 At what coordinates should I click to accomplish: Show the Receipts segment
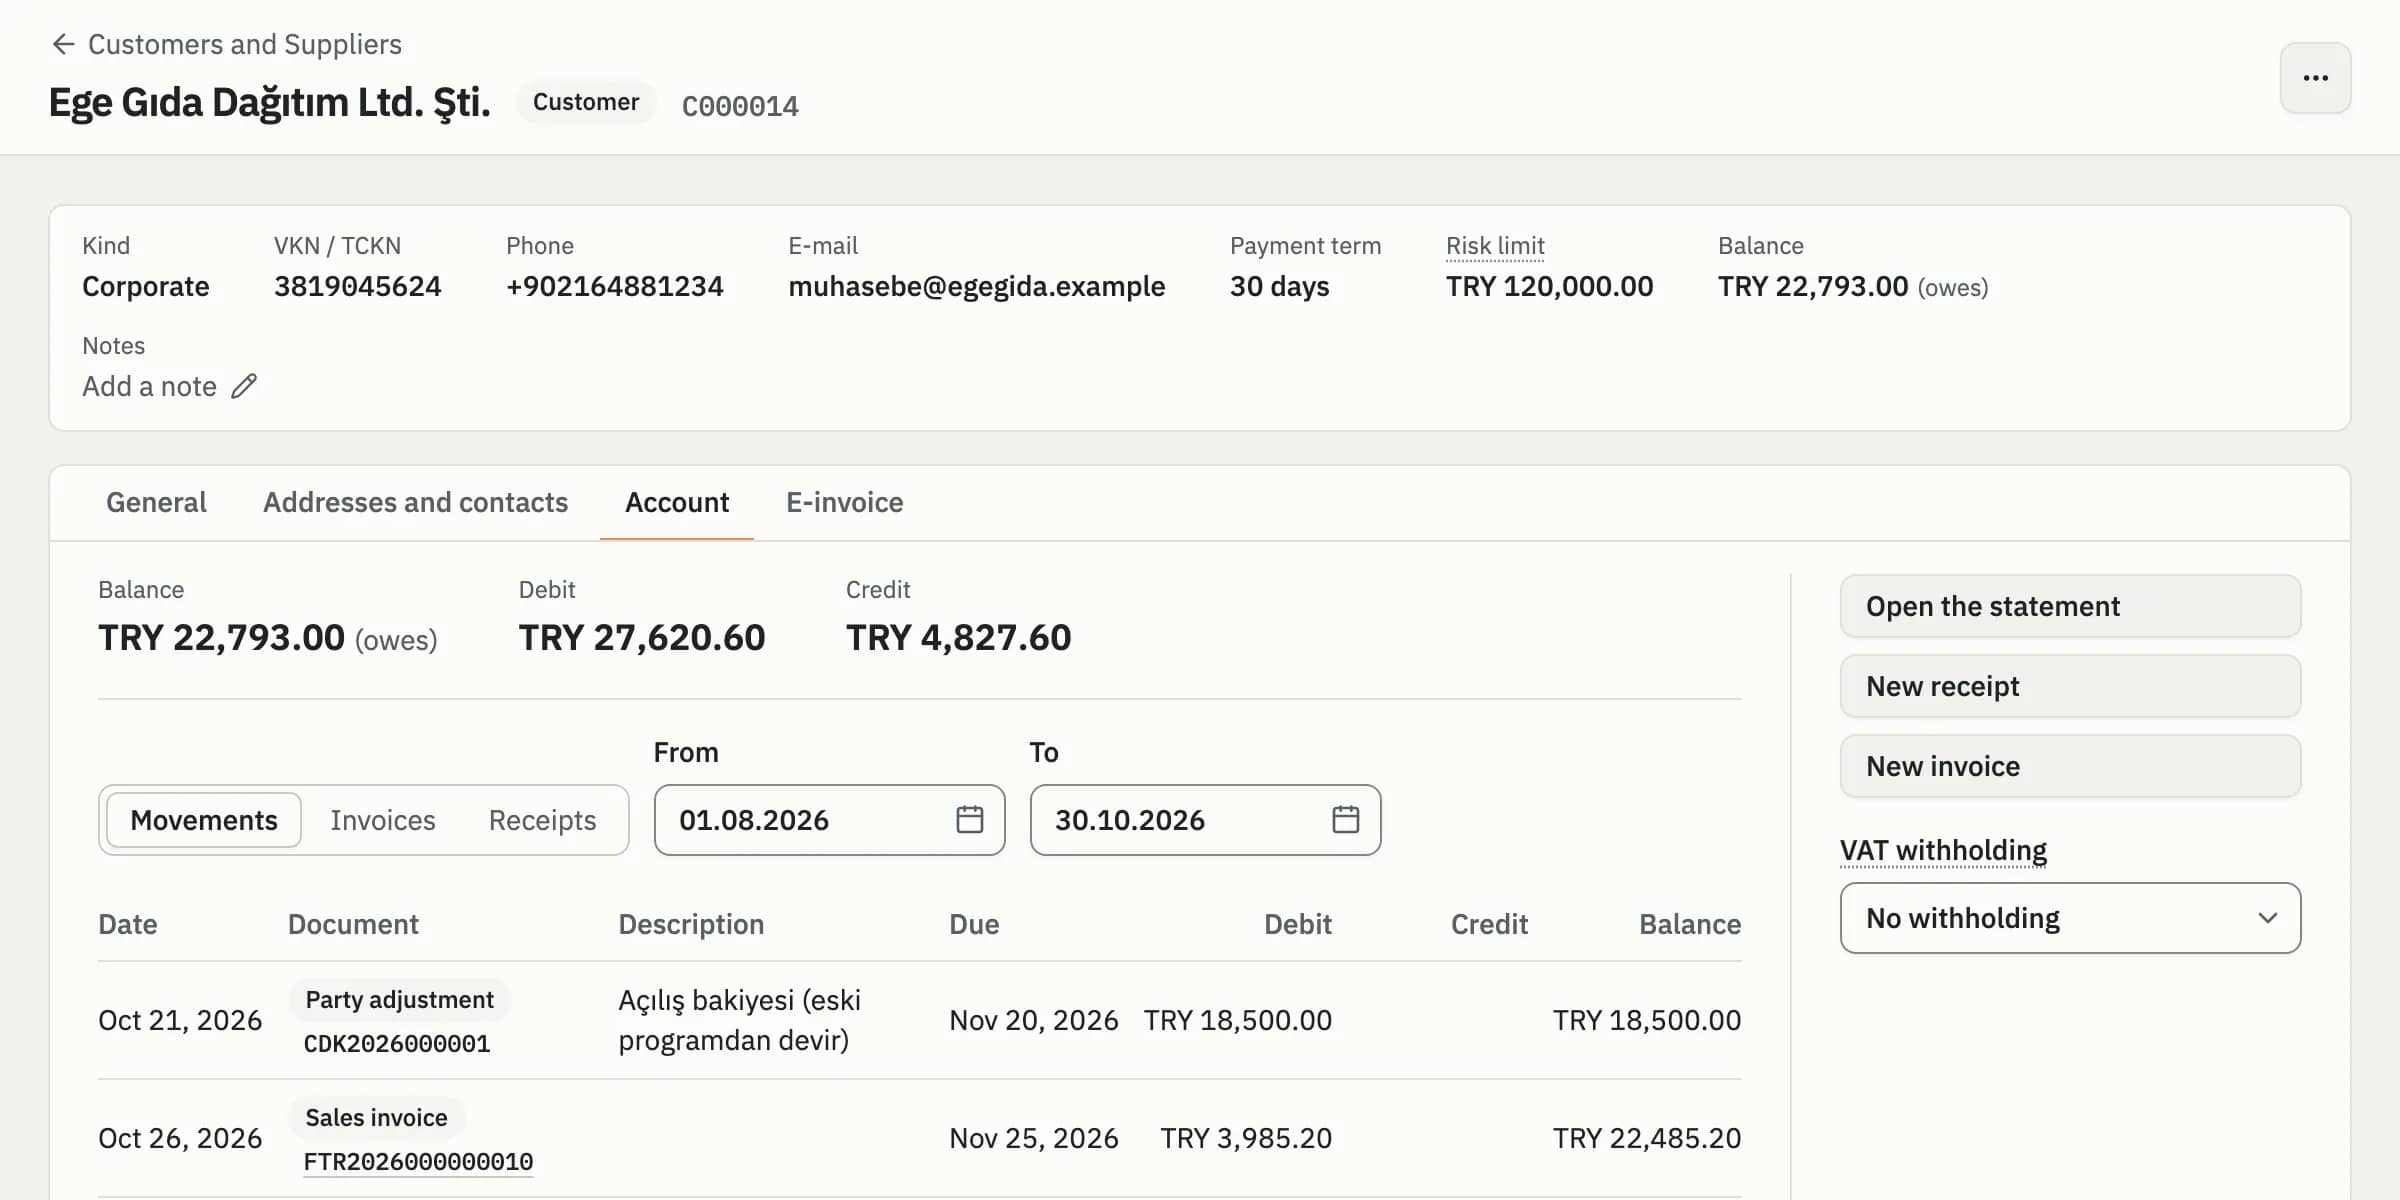point(542,820)
